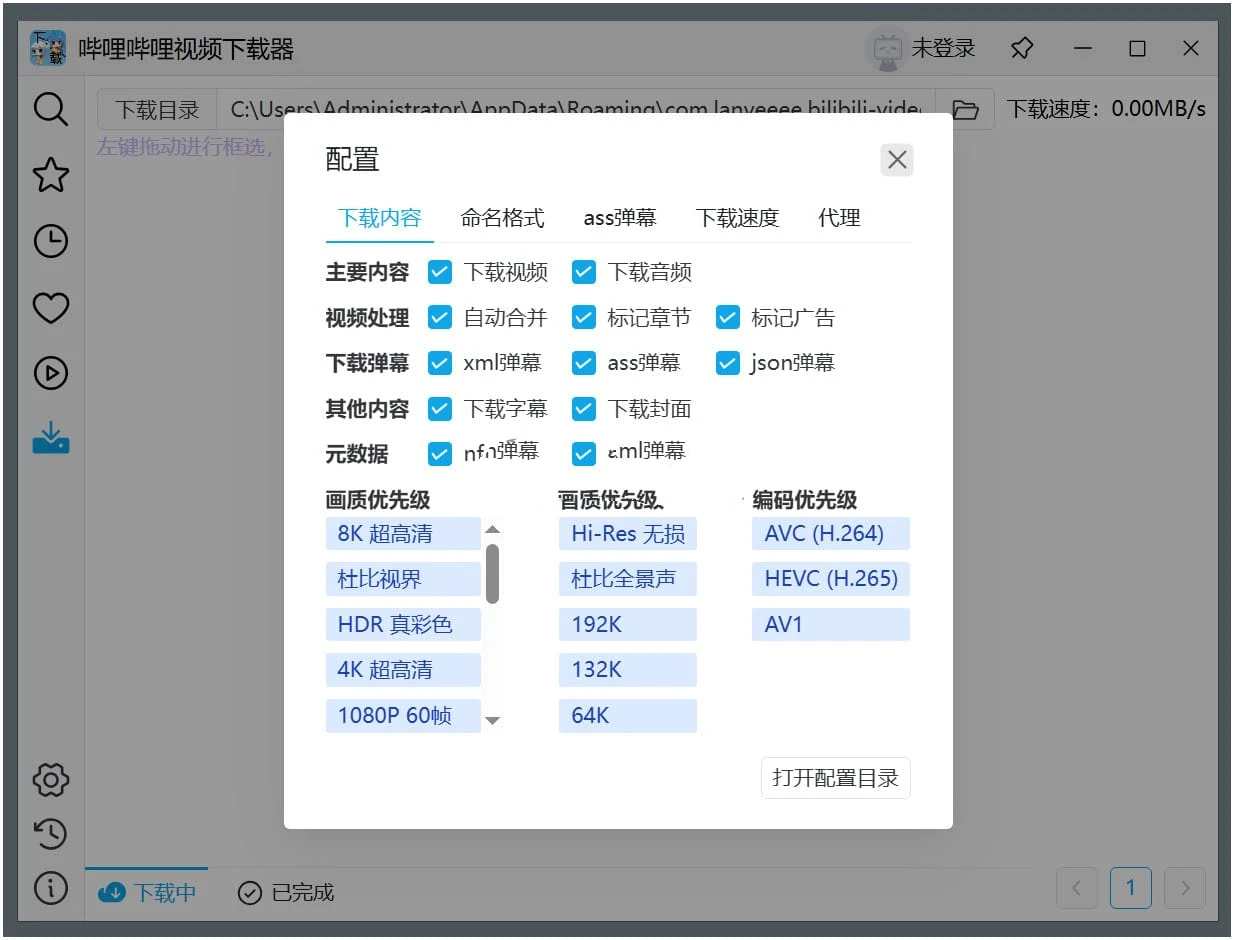Switch to the 代理 tab
This screenshot has width=1234, height=940.
tap(838, 218)
